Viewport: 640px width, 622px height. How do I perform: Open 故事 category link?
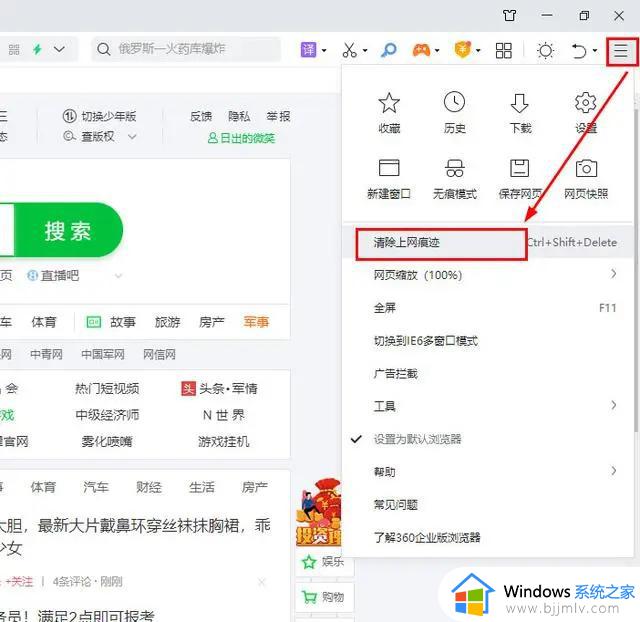coord(123,322)
